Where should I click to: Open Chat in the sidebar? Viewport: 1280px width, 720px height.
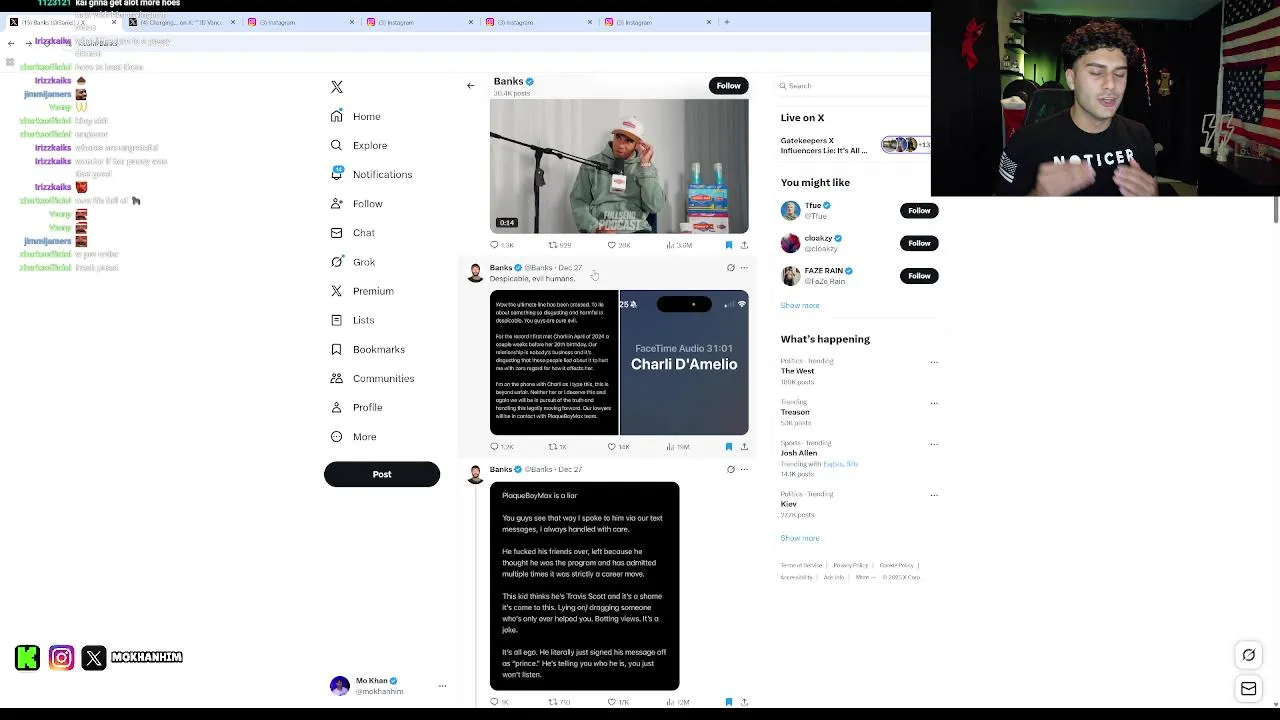pyautogui.click(x=352, y=233)
